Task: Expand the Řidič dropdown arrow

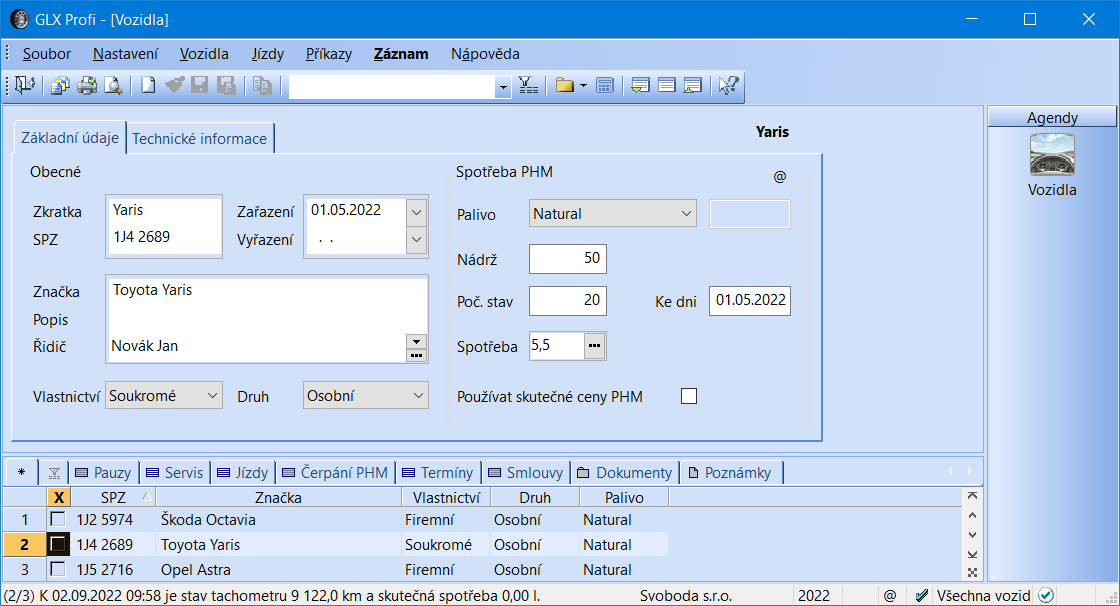Action: click(416, 341)
